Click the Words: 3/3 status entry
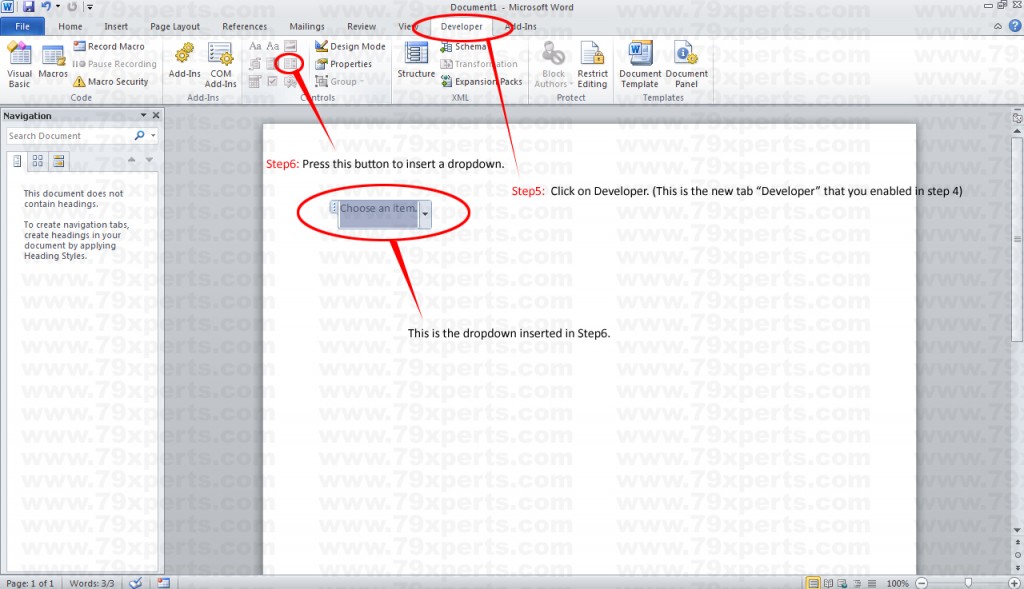The image size is (1024, 589). point(91,583)
